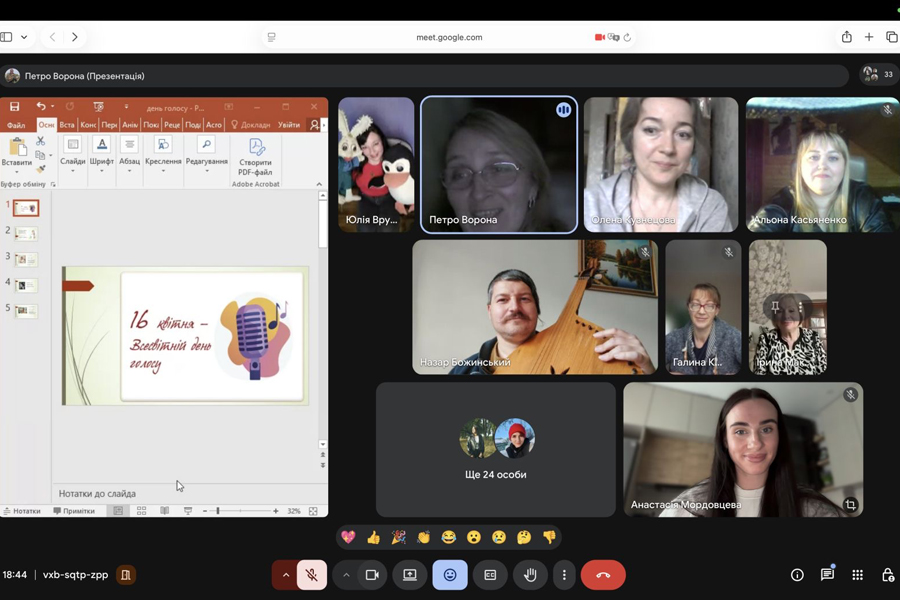Raise hand with the hand button

(530, 575)
